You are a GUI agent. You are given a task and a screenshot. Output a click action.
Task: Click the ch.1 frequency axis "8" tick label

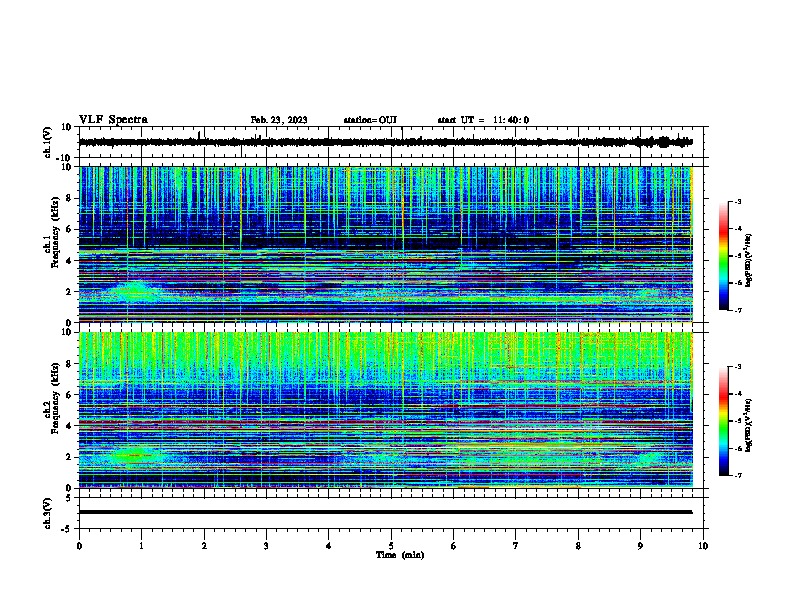70,198
